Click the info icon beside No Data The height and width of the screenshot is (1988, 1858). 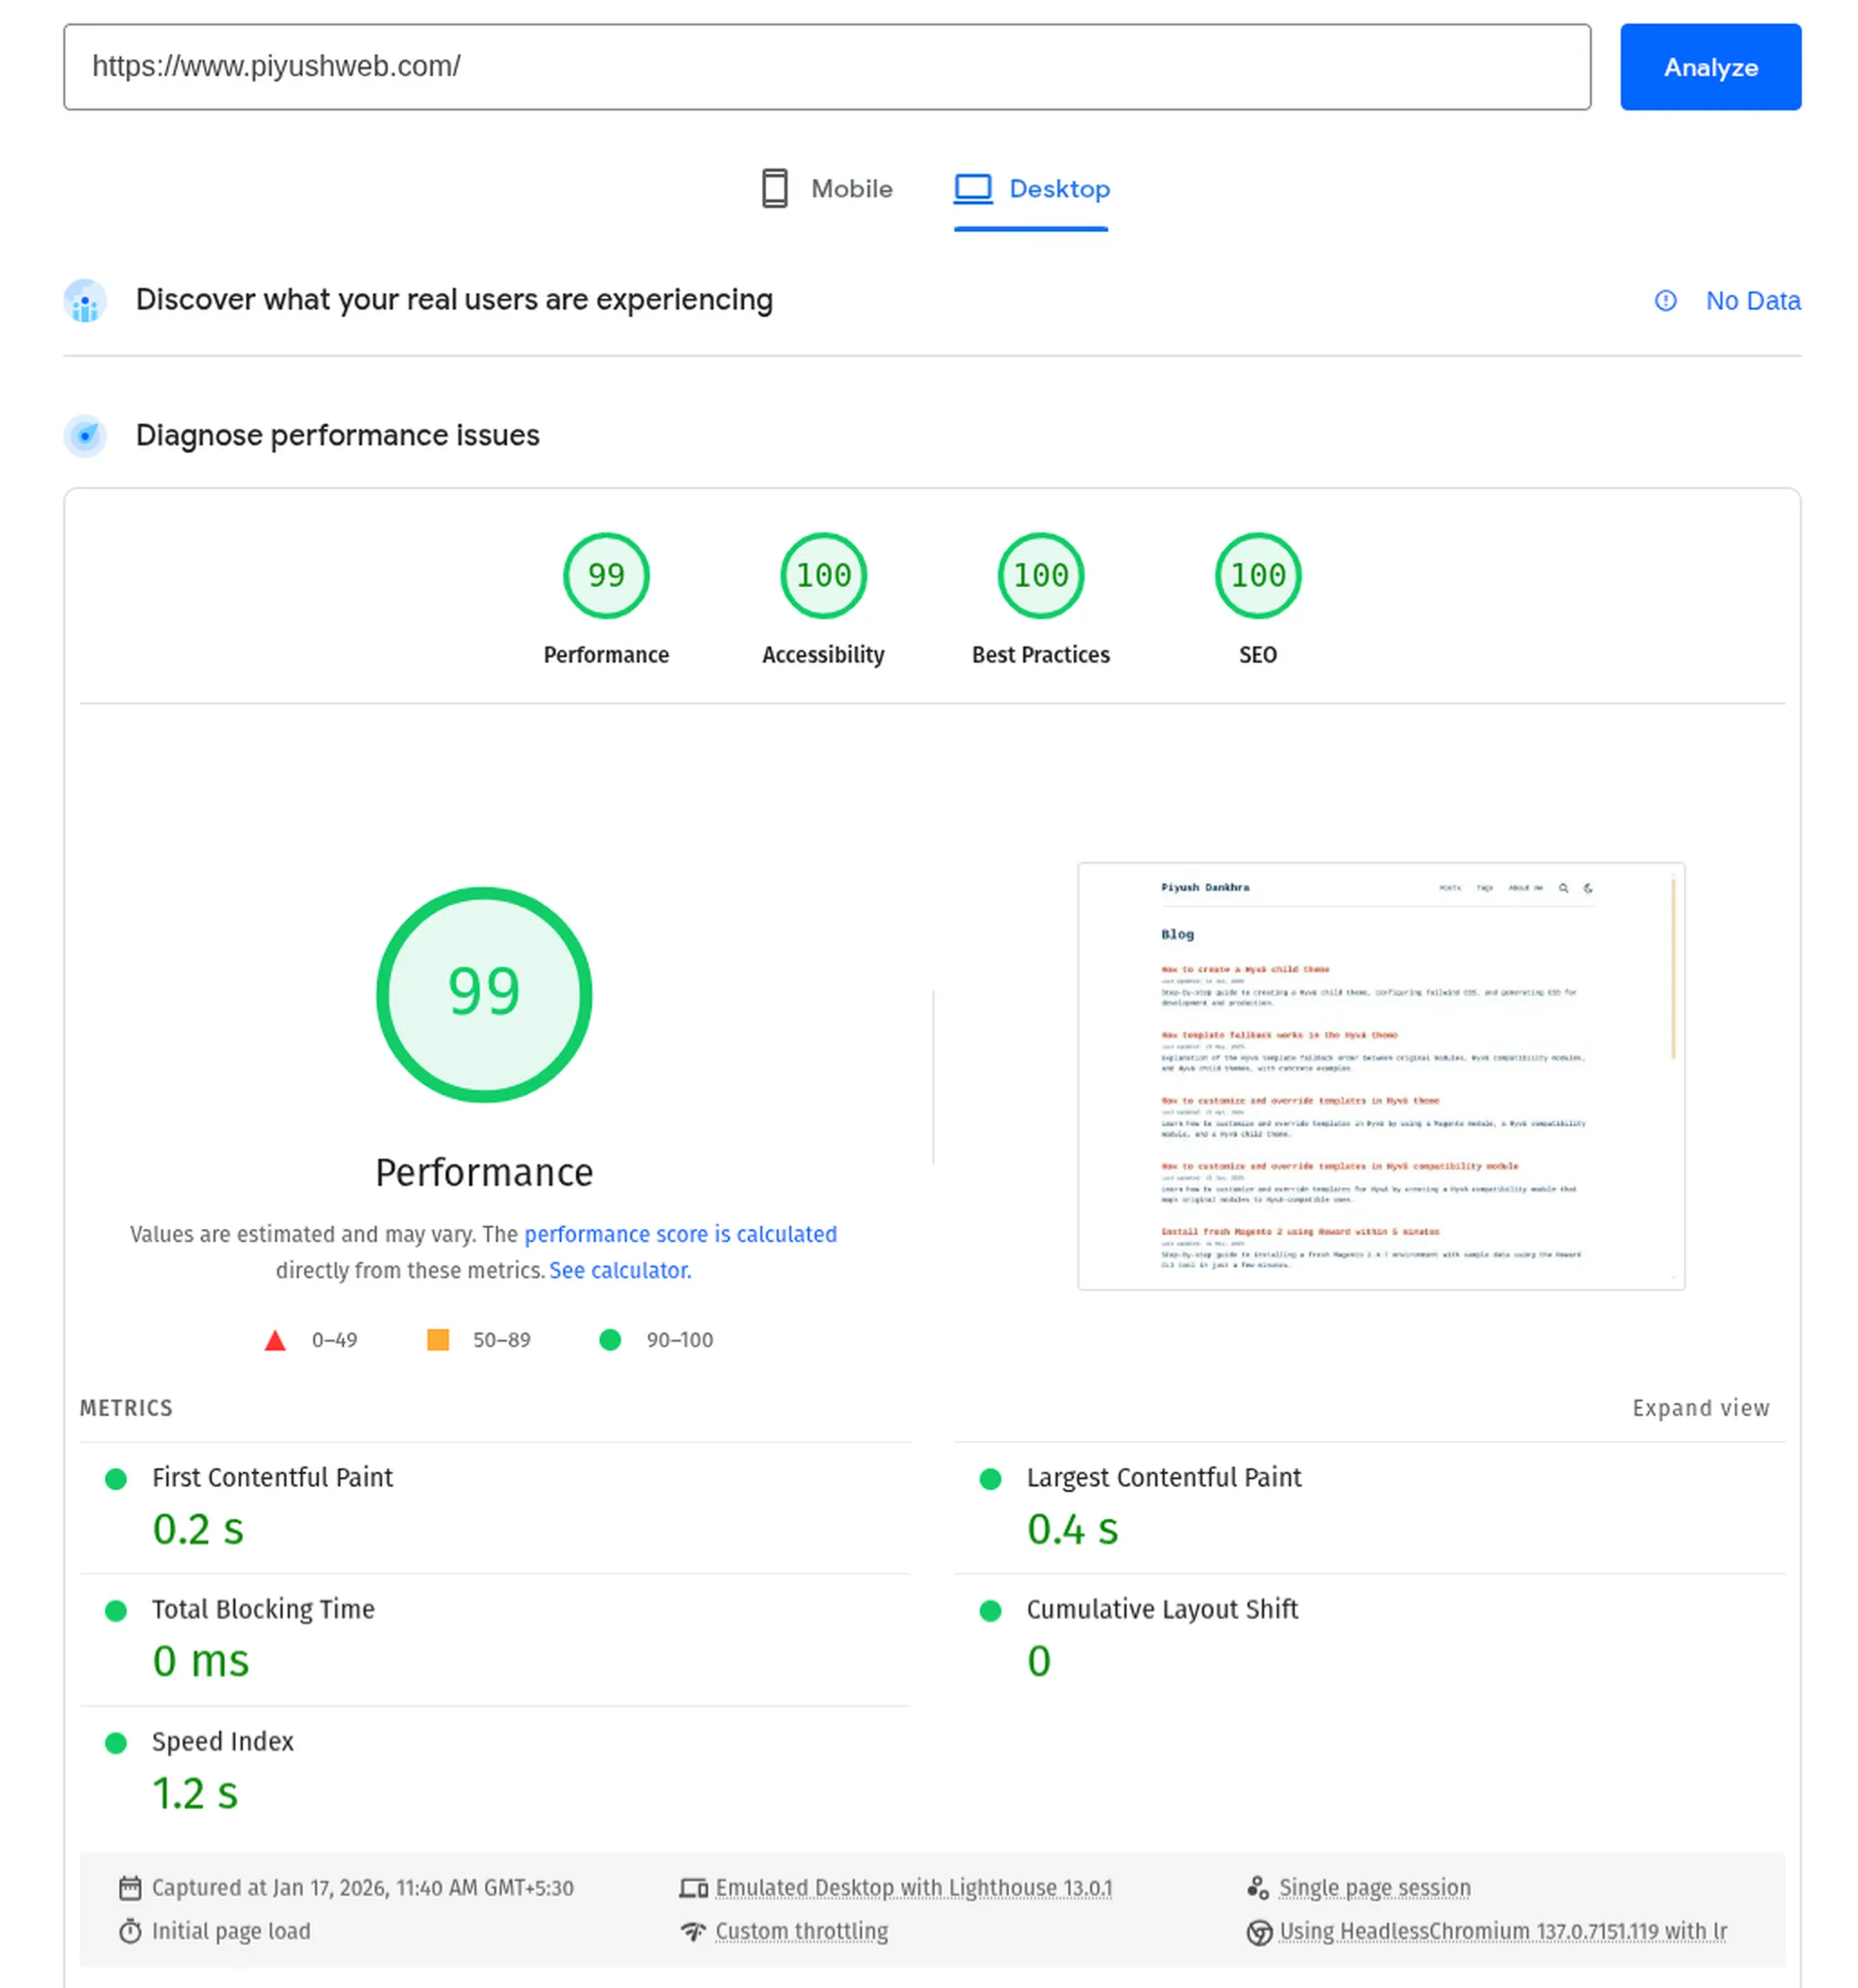click(1664, 301)
